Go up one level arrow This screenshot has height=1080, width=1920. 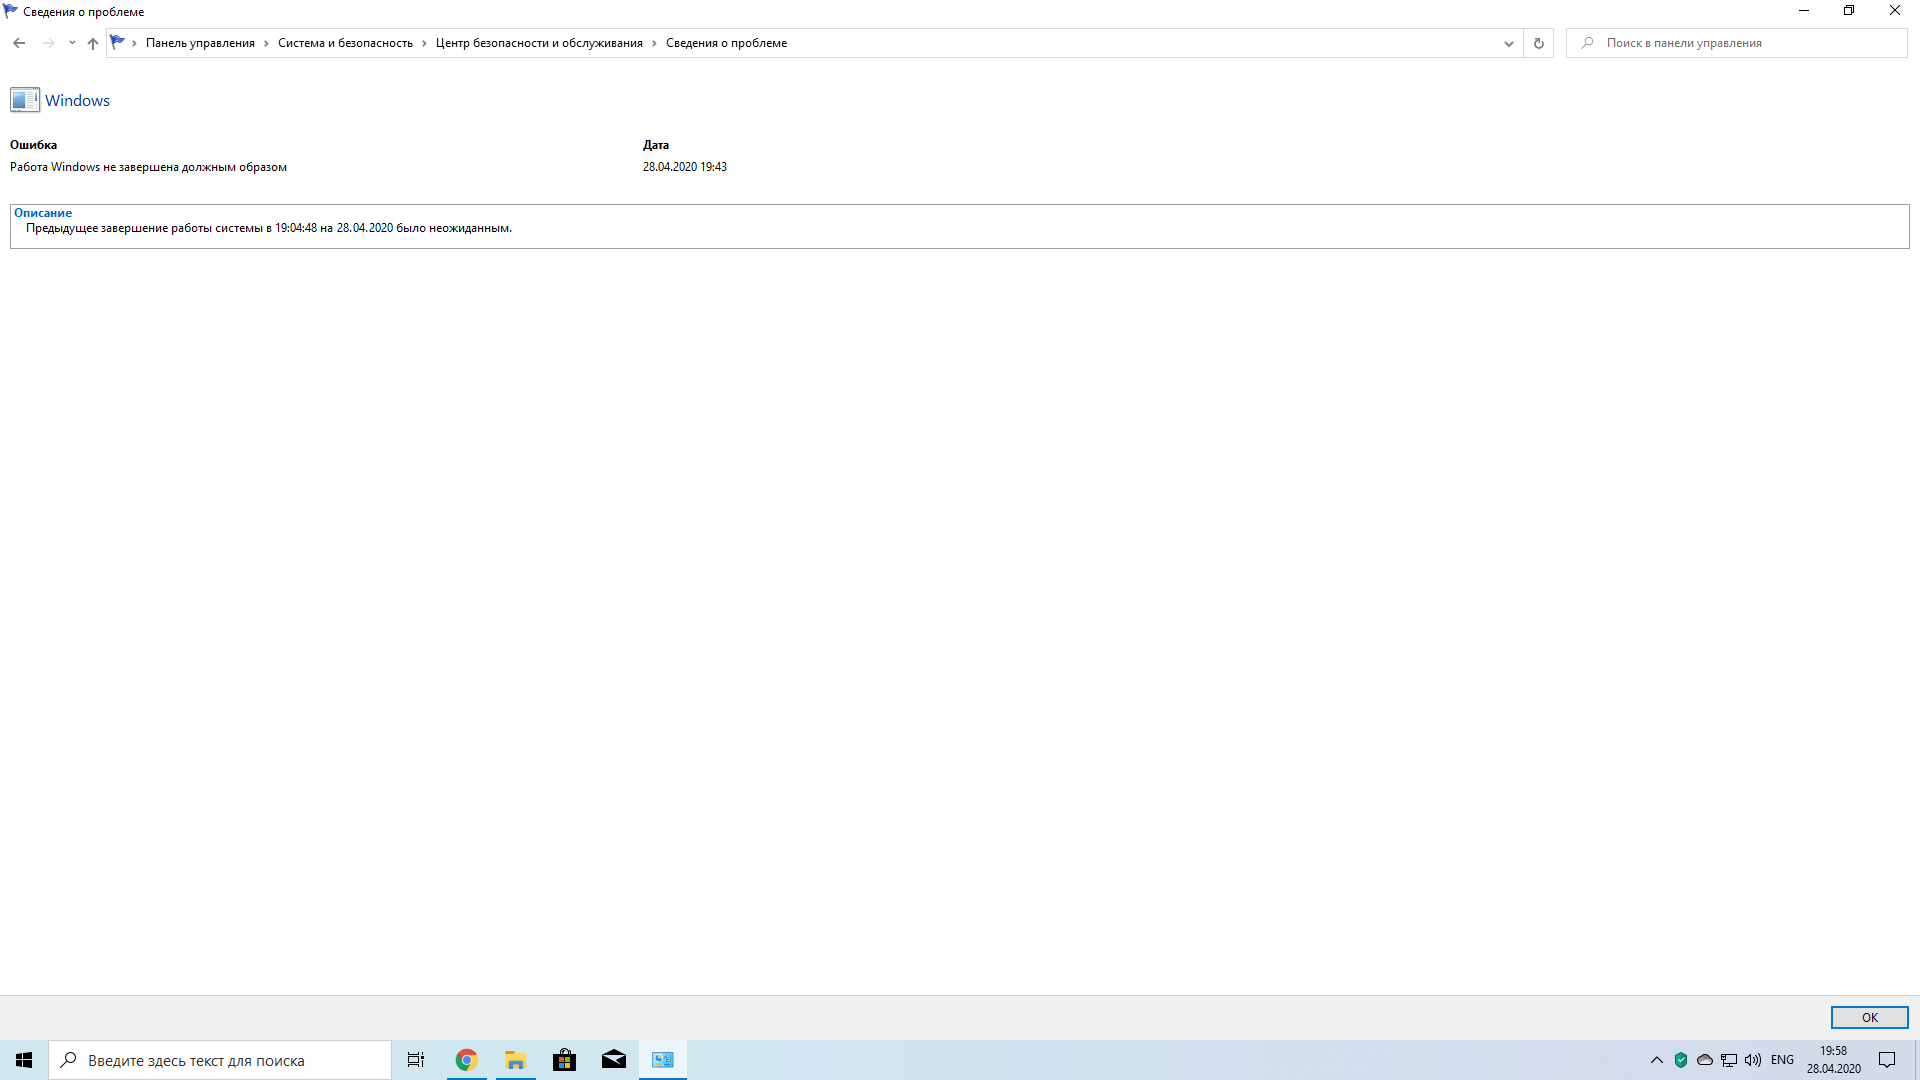93,43
